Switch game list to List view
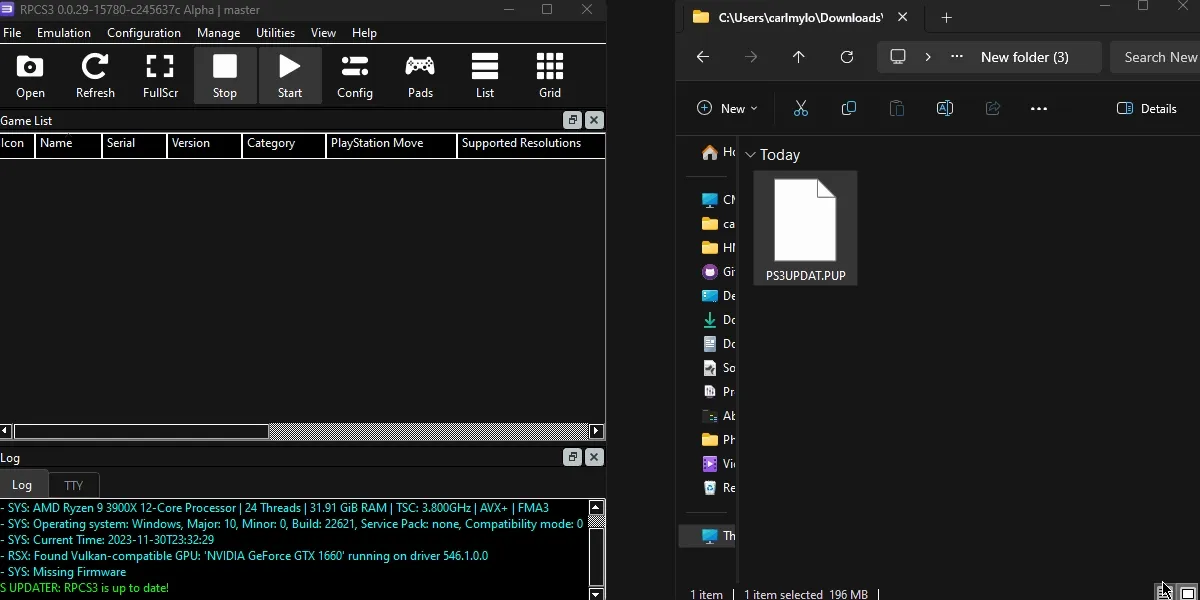 [x=485, y=76]
